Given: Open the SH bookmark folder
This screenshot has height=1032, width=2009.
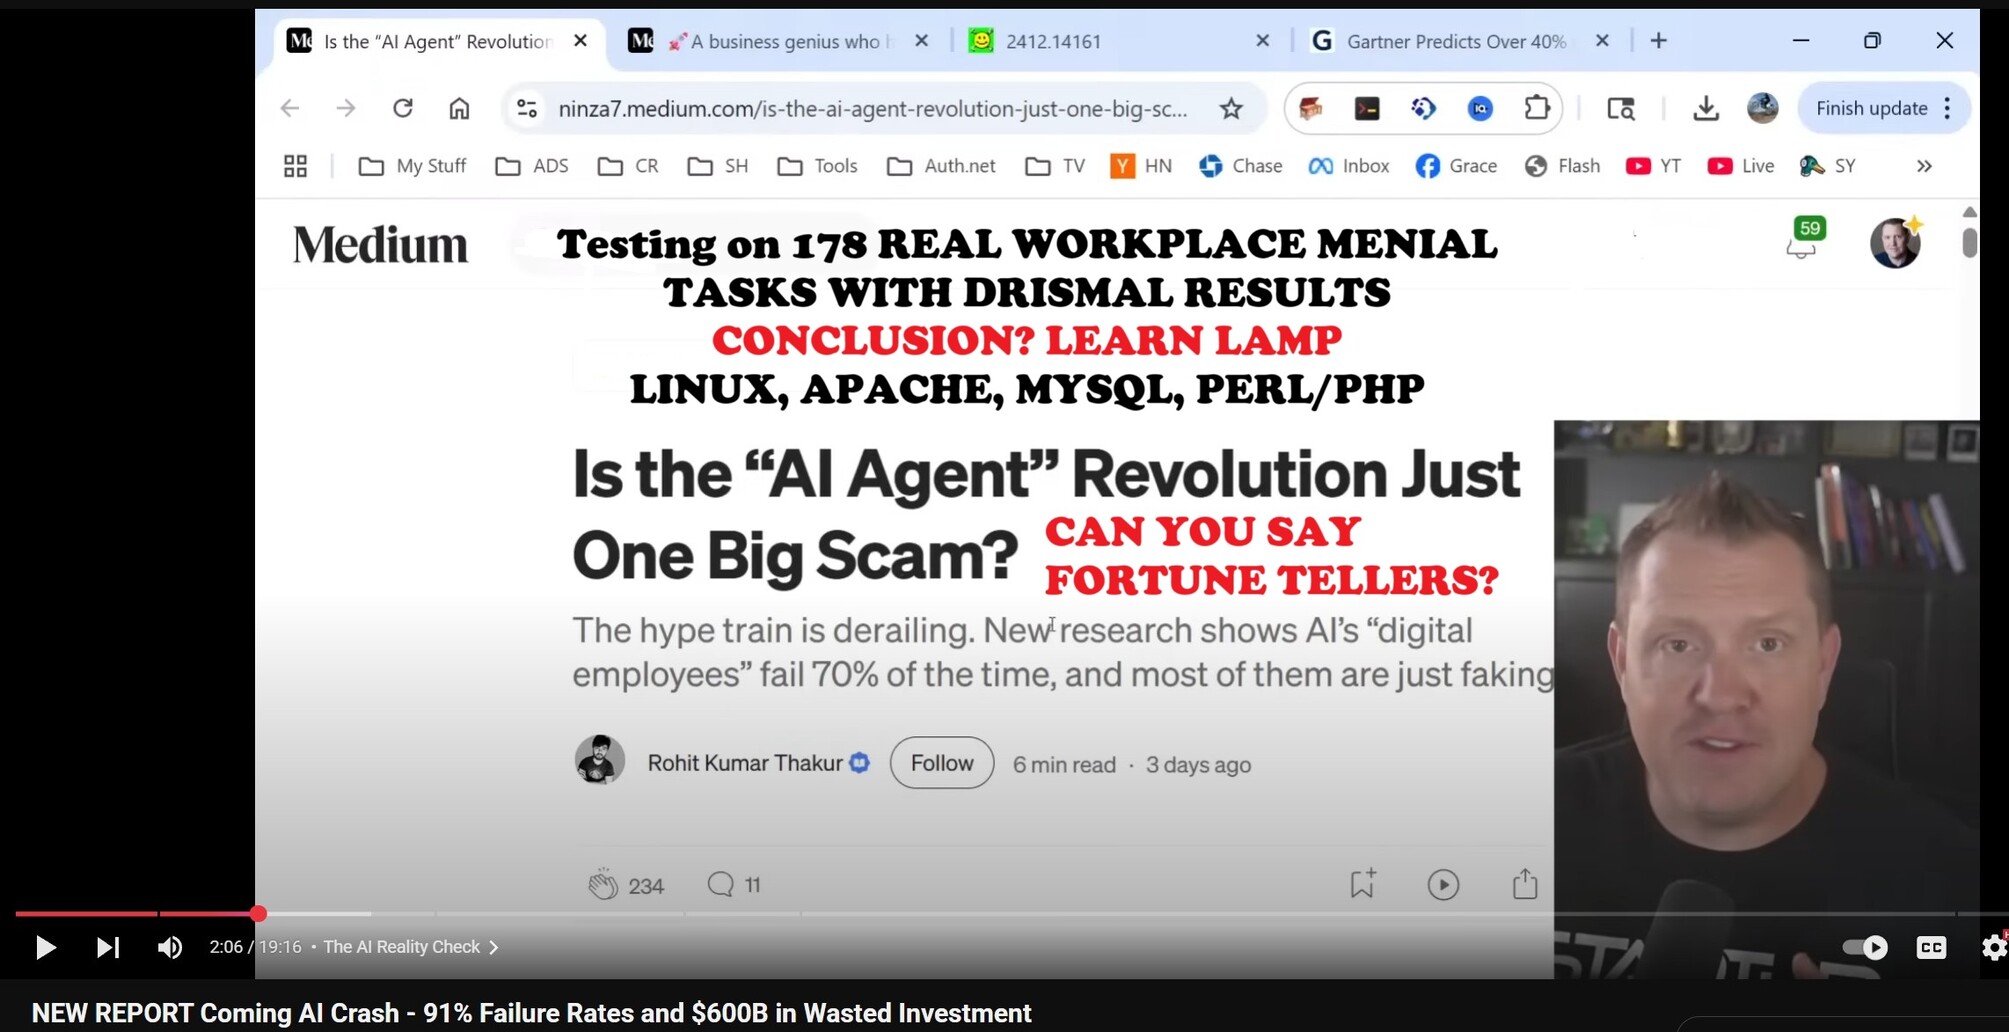Looking at the screenshot, I should coord(718,166).
